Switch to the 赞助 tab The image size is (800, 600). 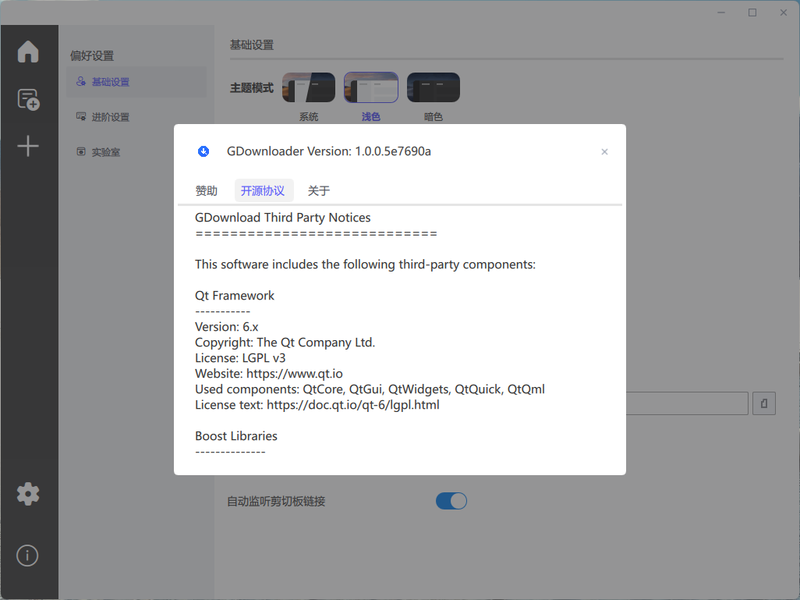pos(207,191)
